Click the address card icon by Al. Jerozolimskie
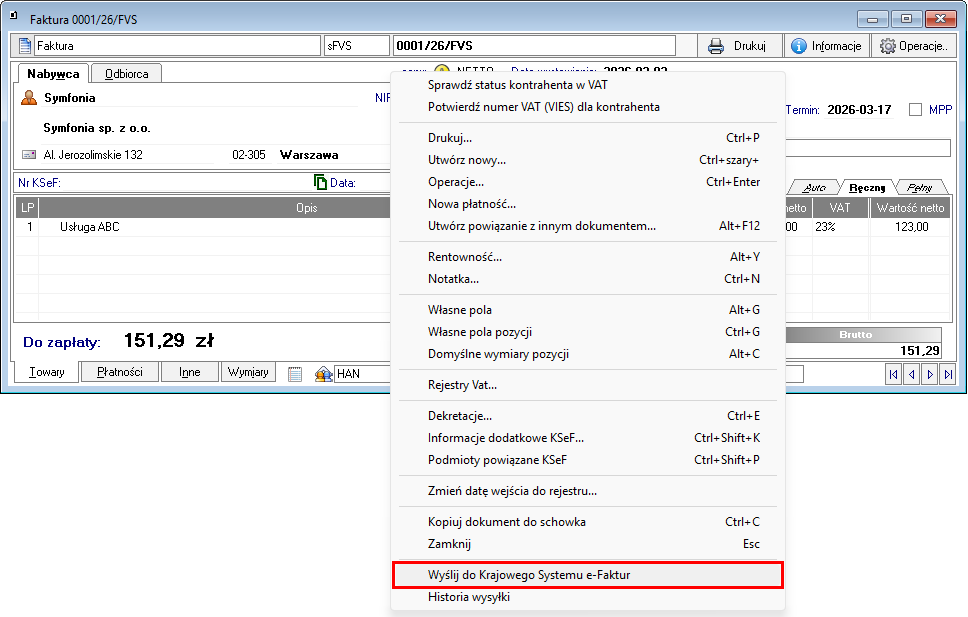The height and width of the screenshot is (617, 968). click(28, 156)
